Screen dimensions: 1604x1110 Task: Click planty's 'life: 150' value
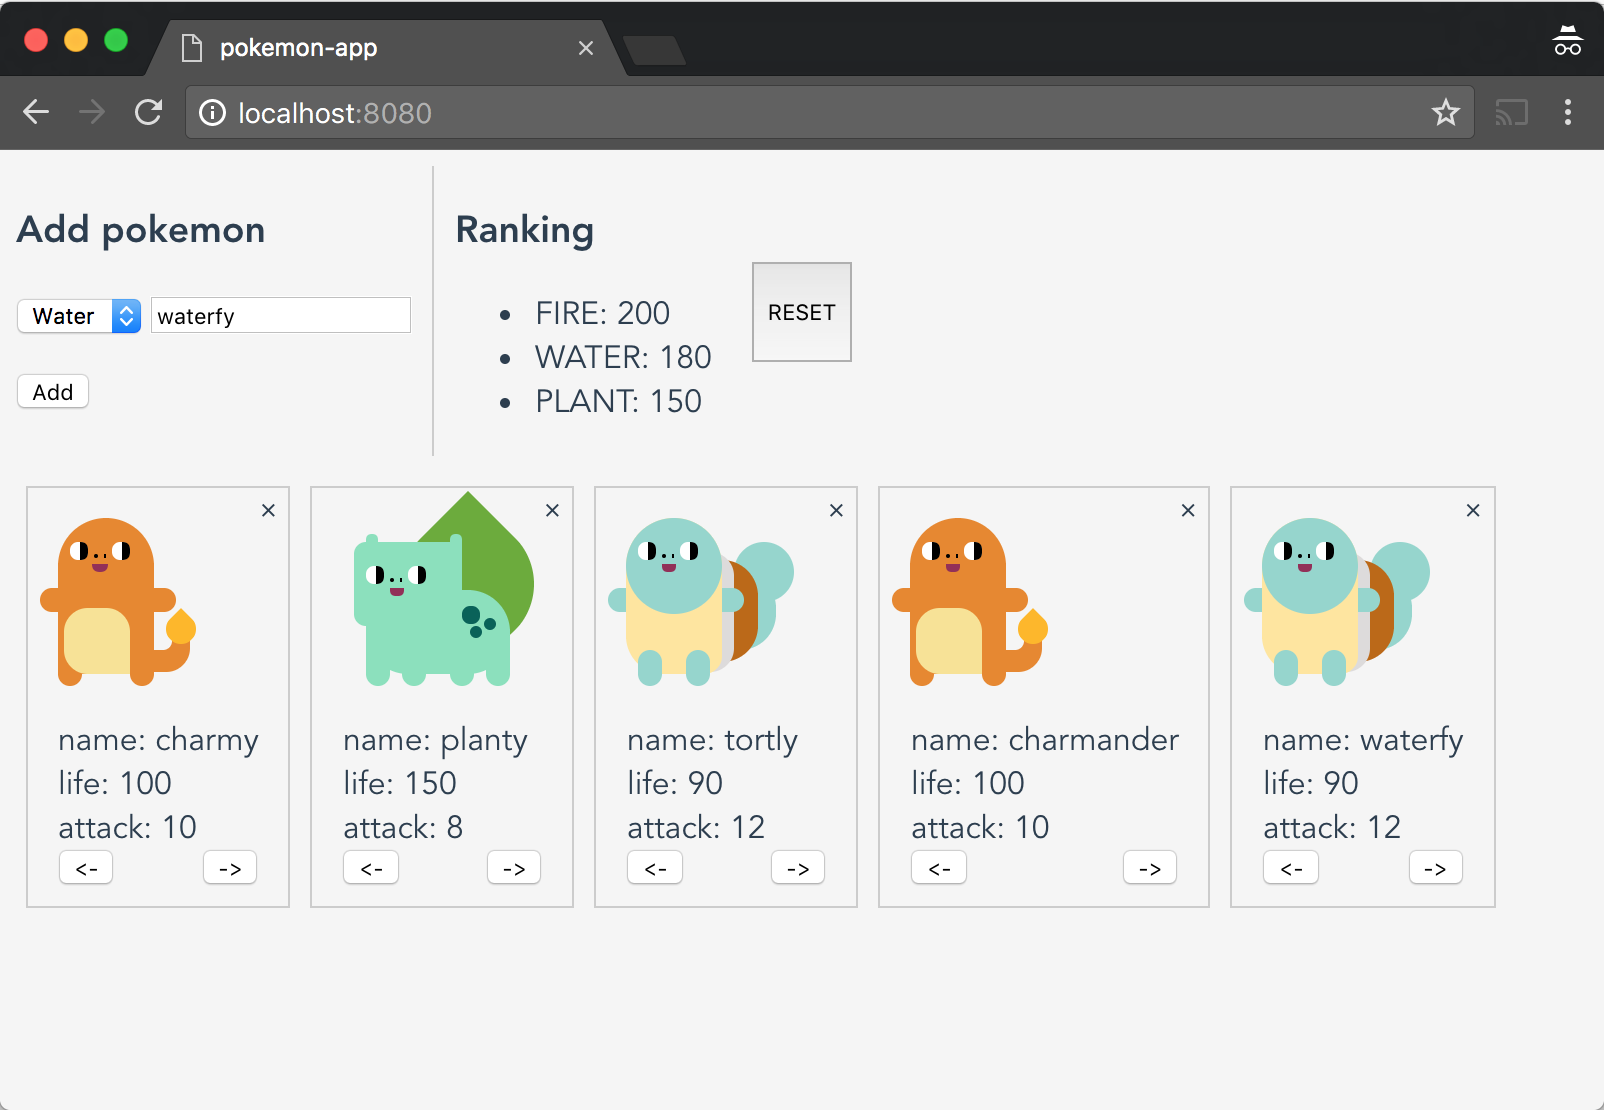[x=400, y=783]
